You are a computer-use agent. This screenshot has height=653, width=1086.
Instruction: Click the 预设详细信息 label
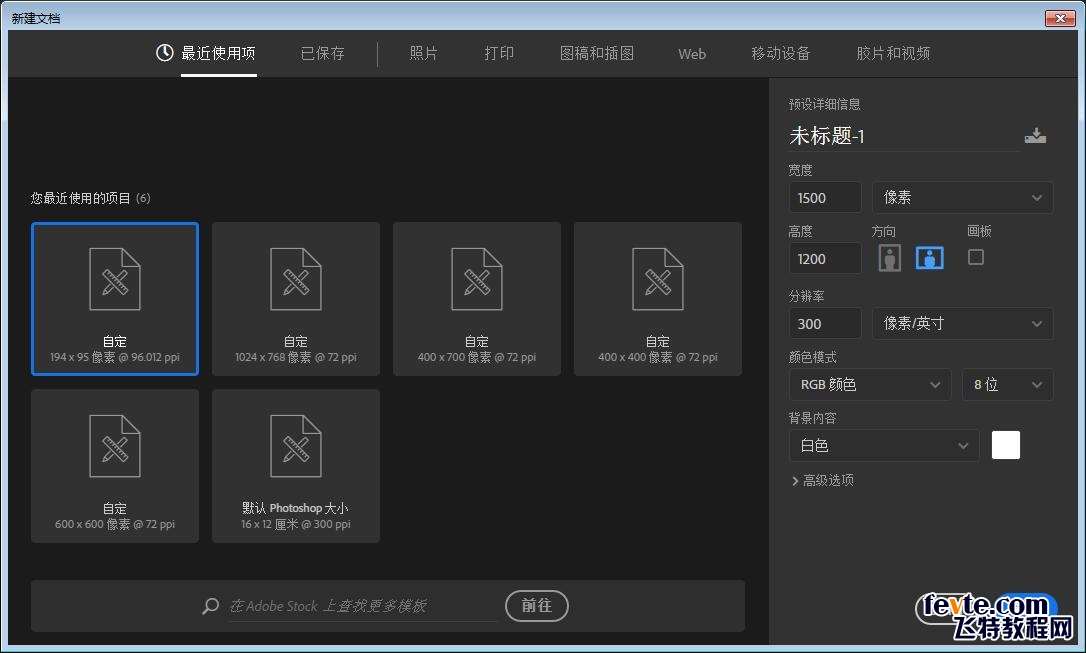[824, 104]
